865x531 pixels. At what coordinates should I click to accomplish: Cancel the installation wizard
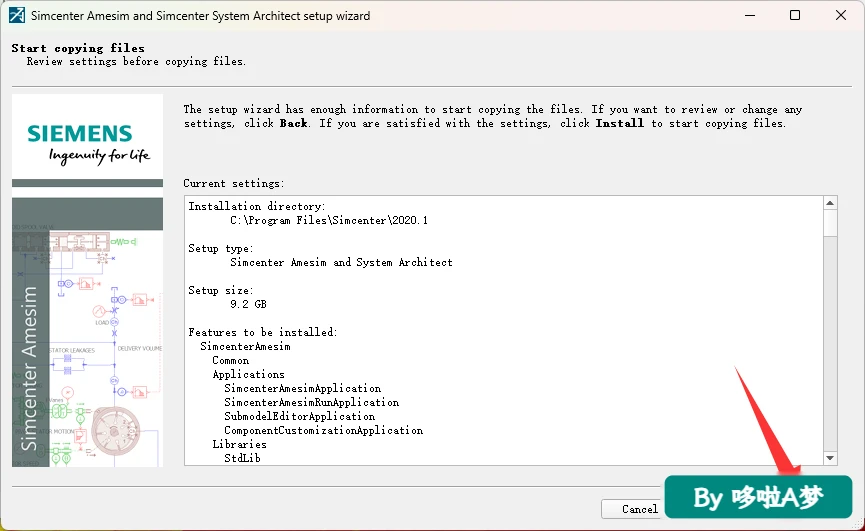(x=633, y=509)
